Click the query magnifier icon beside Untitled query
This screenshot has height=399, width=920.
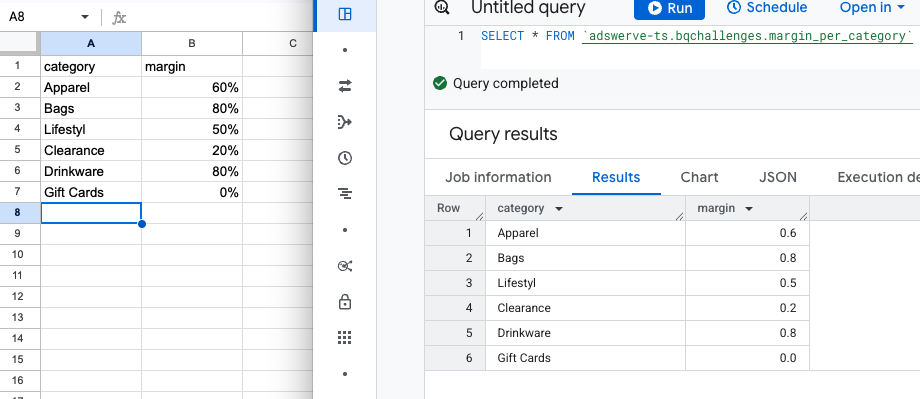pyautogui.click(x=442, y=8)
